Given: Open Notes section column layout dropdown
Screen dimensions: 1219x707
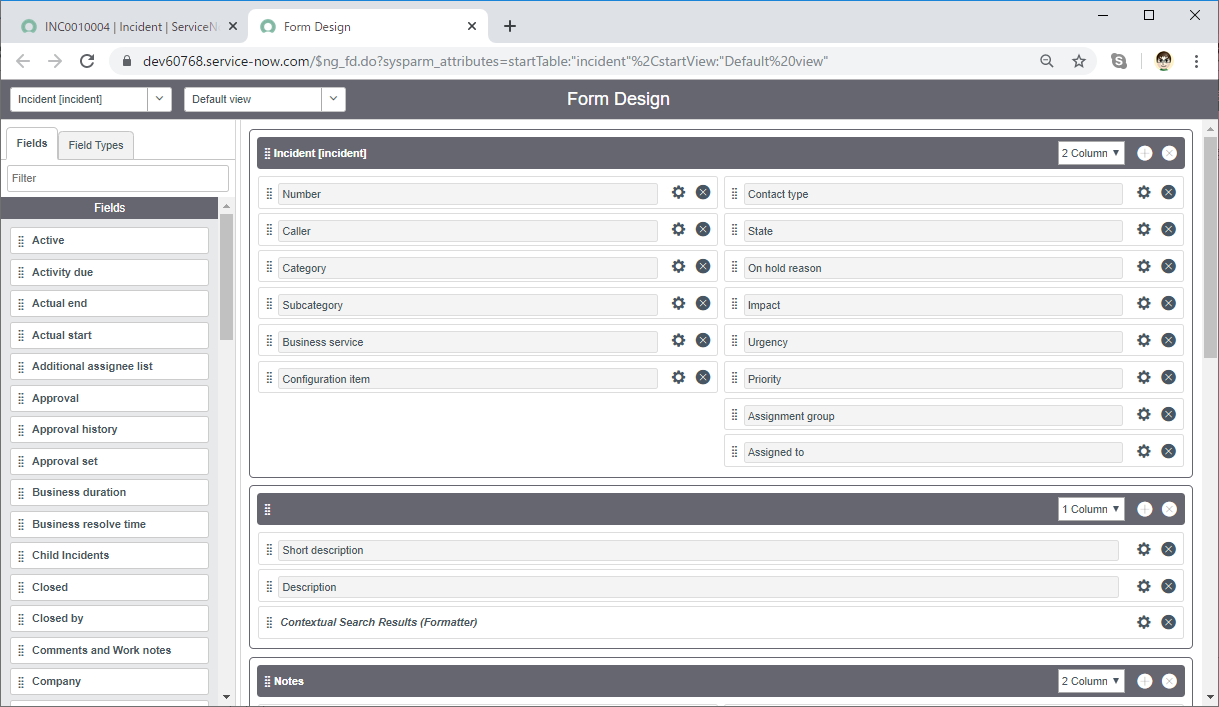Looking at the screenshot, I should [1091, 681].
